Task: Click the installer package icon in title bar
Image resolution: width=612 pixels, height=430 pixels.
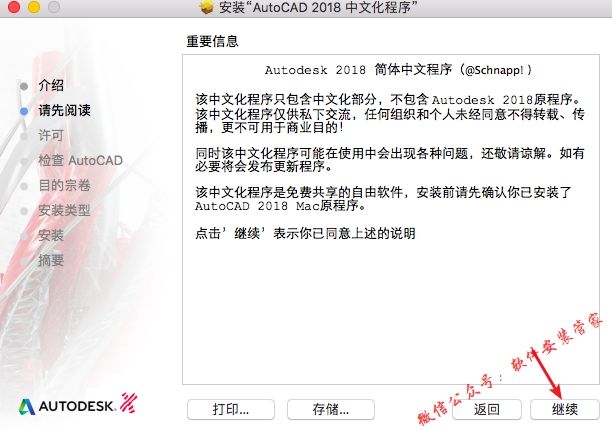Action: (206, 7)
